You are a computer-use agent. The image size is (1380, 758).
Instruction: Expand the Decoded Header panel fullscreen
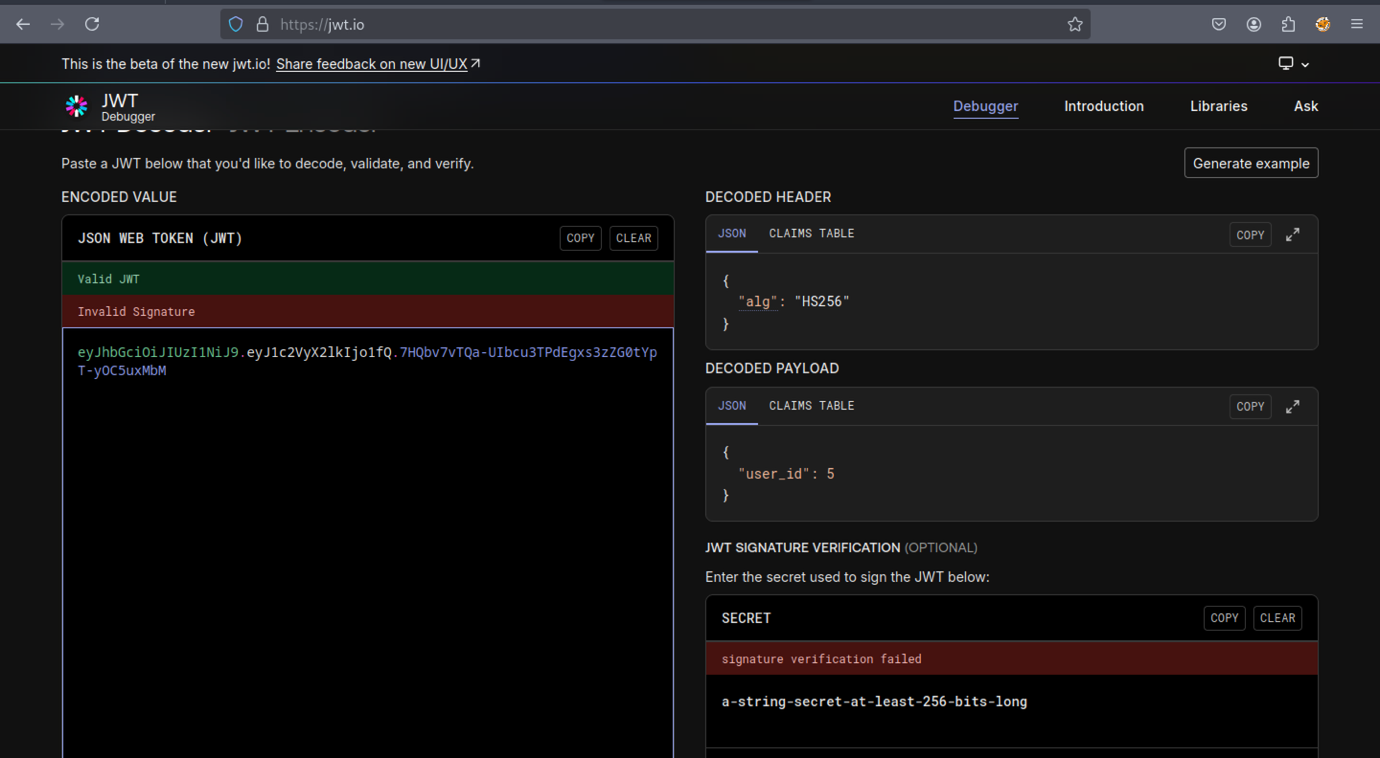coord(1292,235)
